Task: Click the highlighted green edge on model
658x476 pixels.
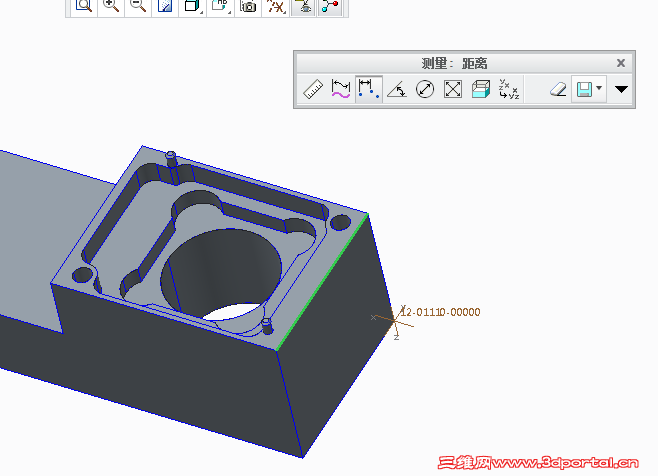Action: 322,282
